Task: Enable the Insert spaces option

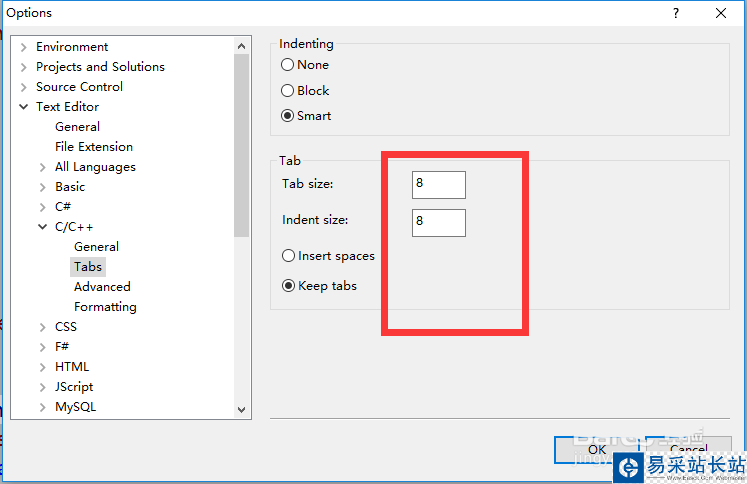Action: tap(289, 256)
